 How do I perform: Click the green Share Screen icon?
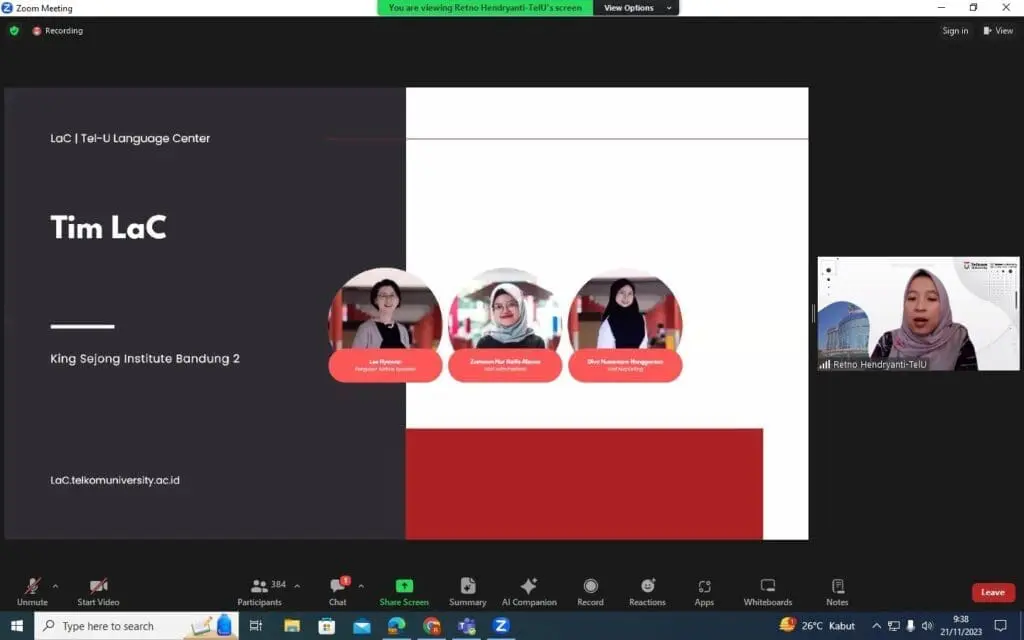tap(404, 586)
